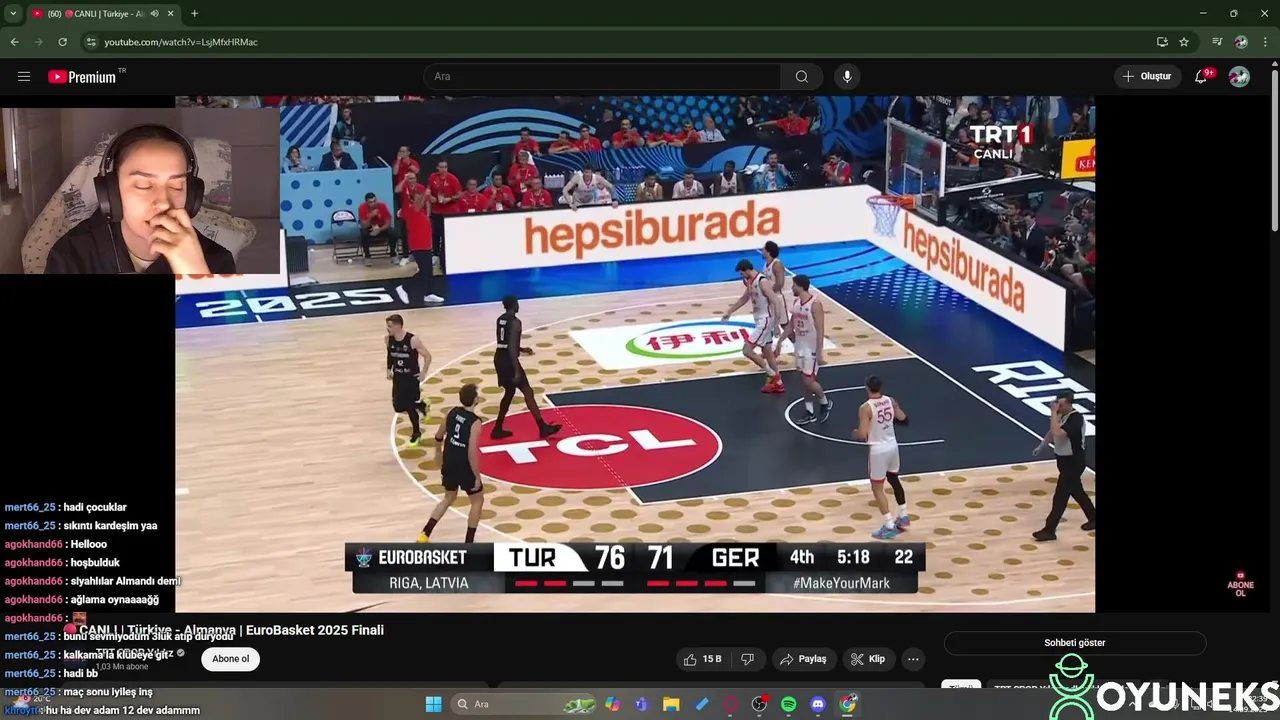Bookmark this page with the star
The image size is (1280, 720).
pyautogui.click(x=1184, y=42)
